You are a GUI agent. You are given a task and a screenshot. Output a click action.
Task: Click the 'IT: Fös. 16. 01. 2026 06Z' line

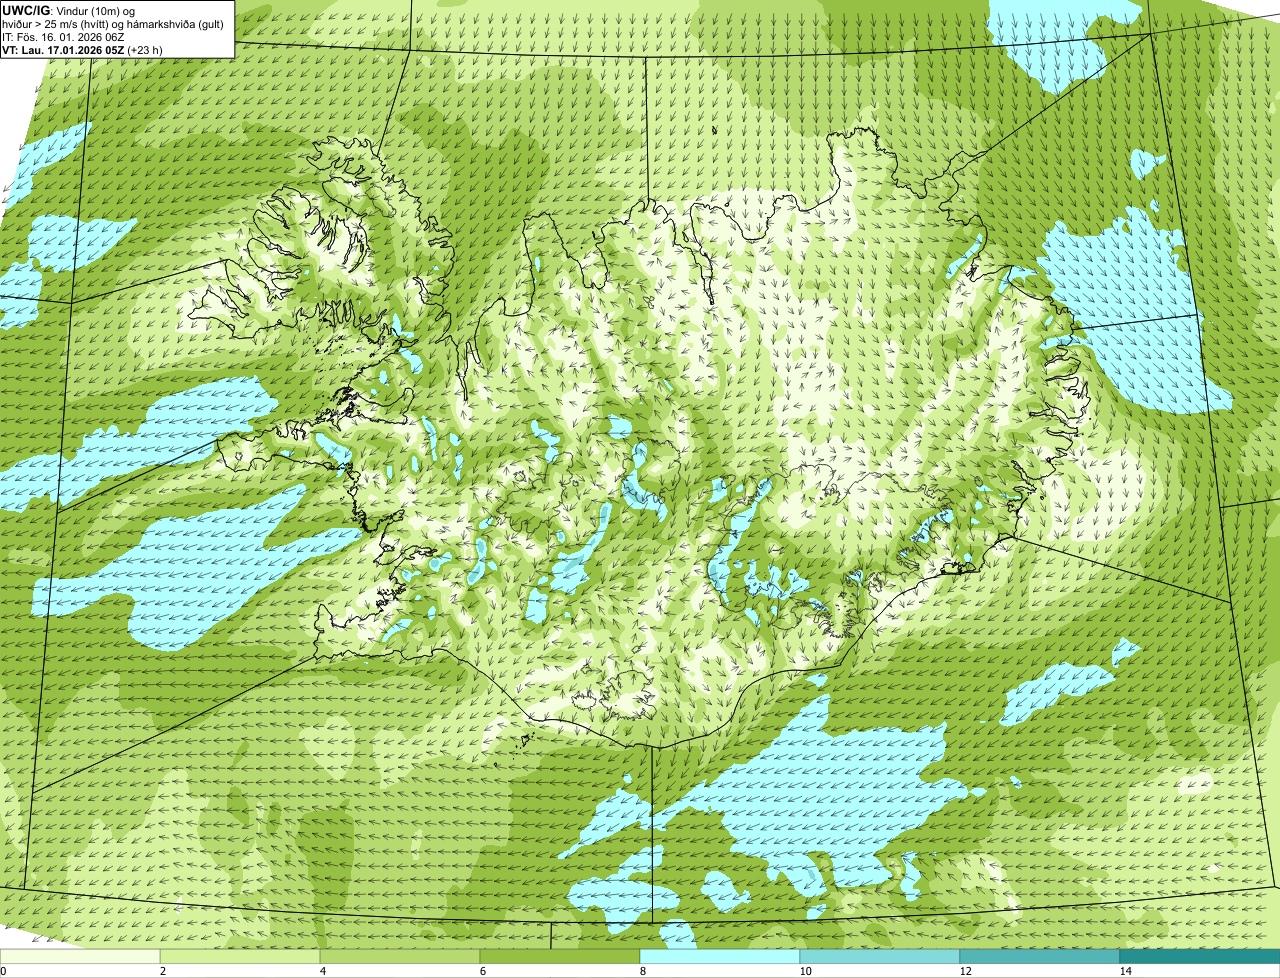coord(64,37)
